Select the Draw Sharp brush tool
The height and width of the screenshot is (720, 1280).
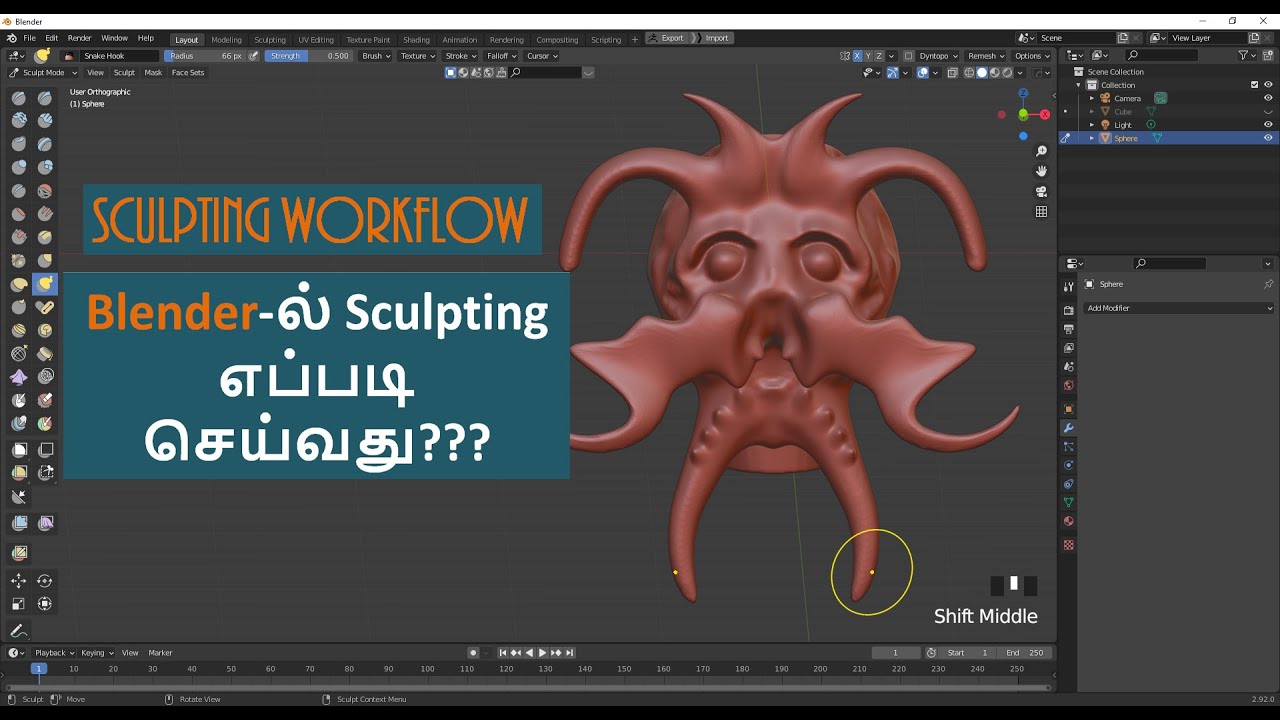45,98
